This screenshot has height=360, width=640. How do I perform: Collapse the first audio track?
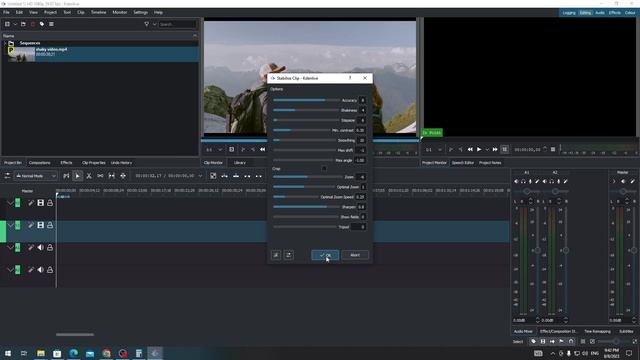pos(10,247)
